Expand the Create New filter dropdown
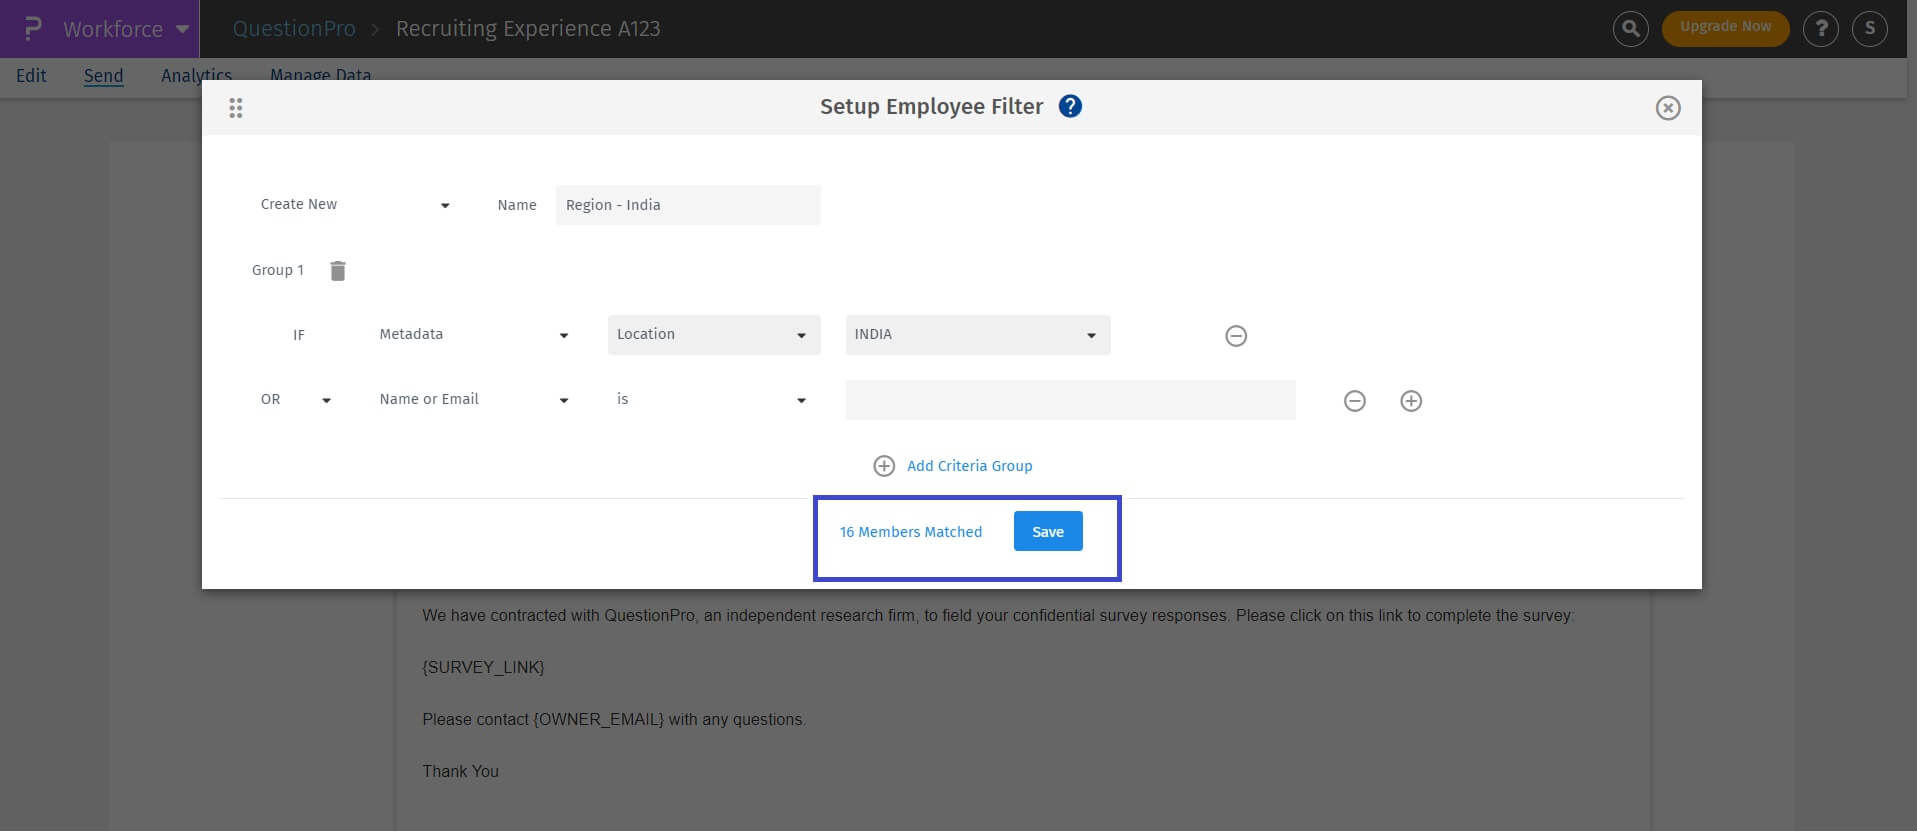Image resolution: width=1917 pixels, height=831 pixels. 355,205
